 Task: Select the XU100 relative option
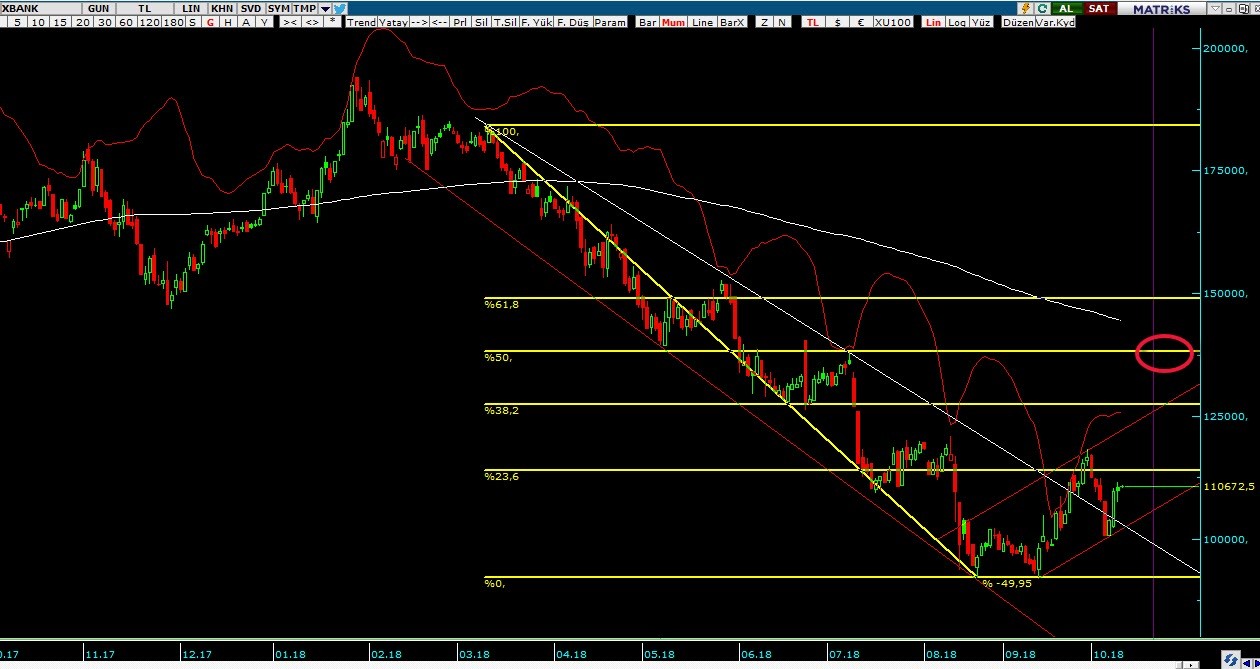pos(893,22)
